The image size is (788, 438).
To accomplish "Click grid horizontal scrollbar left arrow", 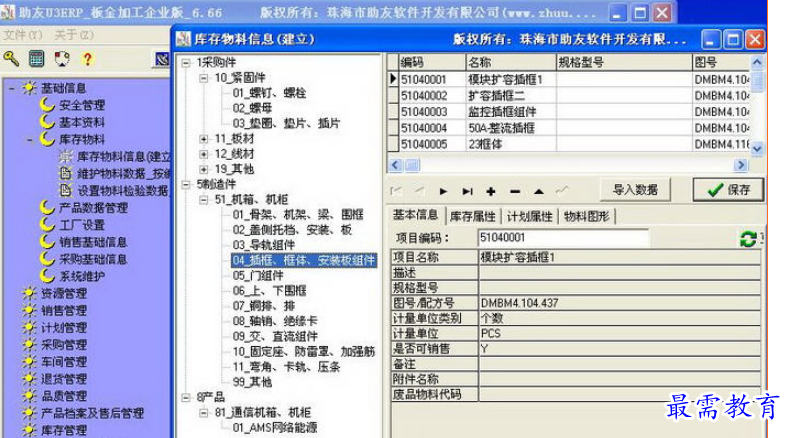I will click(x=396, y=165).
